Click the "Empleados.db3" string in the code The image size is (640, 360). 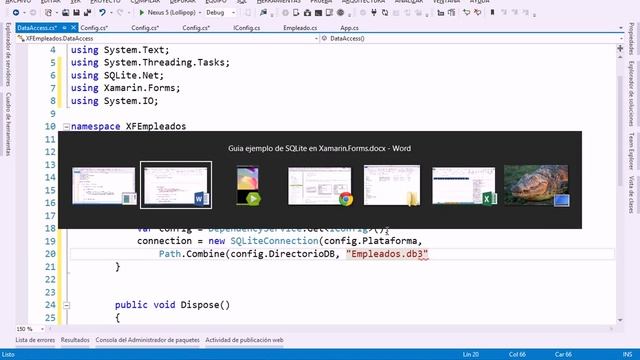click(x=387, y=254)
